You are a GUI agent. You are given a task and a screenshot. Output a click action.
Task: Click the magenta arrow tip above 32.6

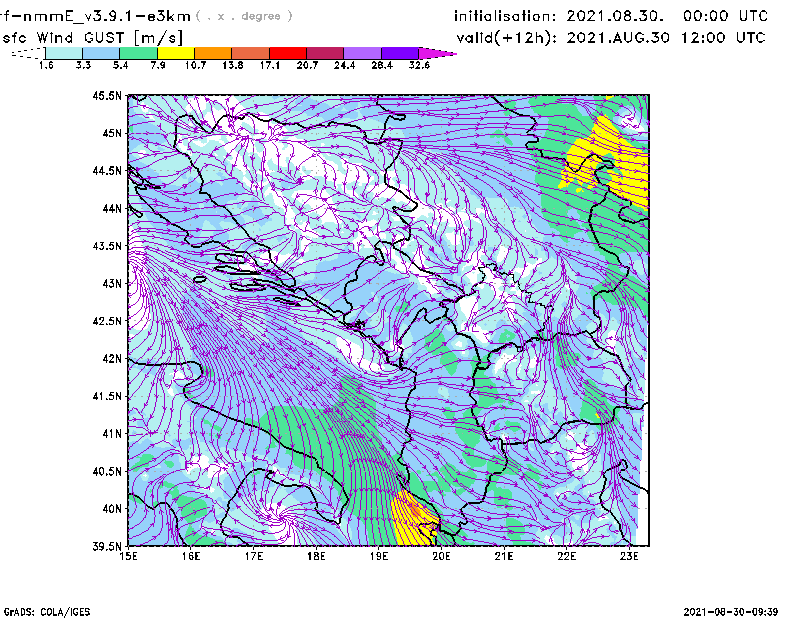pyautogui.click(x=437, y=53)
